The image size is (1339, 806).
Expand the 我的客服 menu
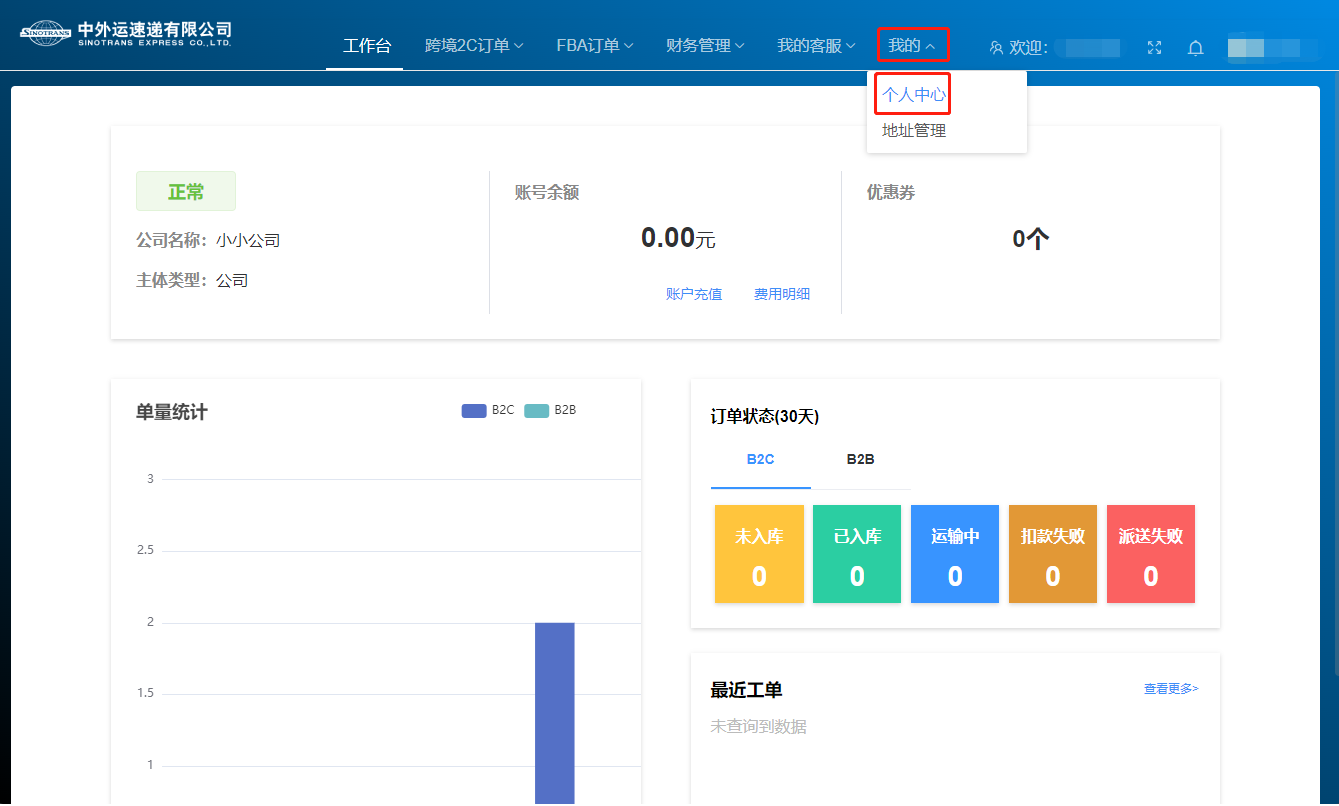coord(816,46)
